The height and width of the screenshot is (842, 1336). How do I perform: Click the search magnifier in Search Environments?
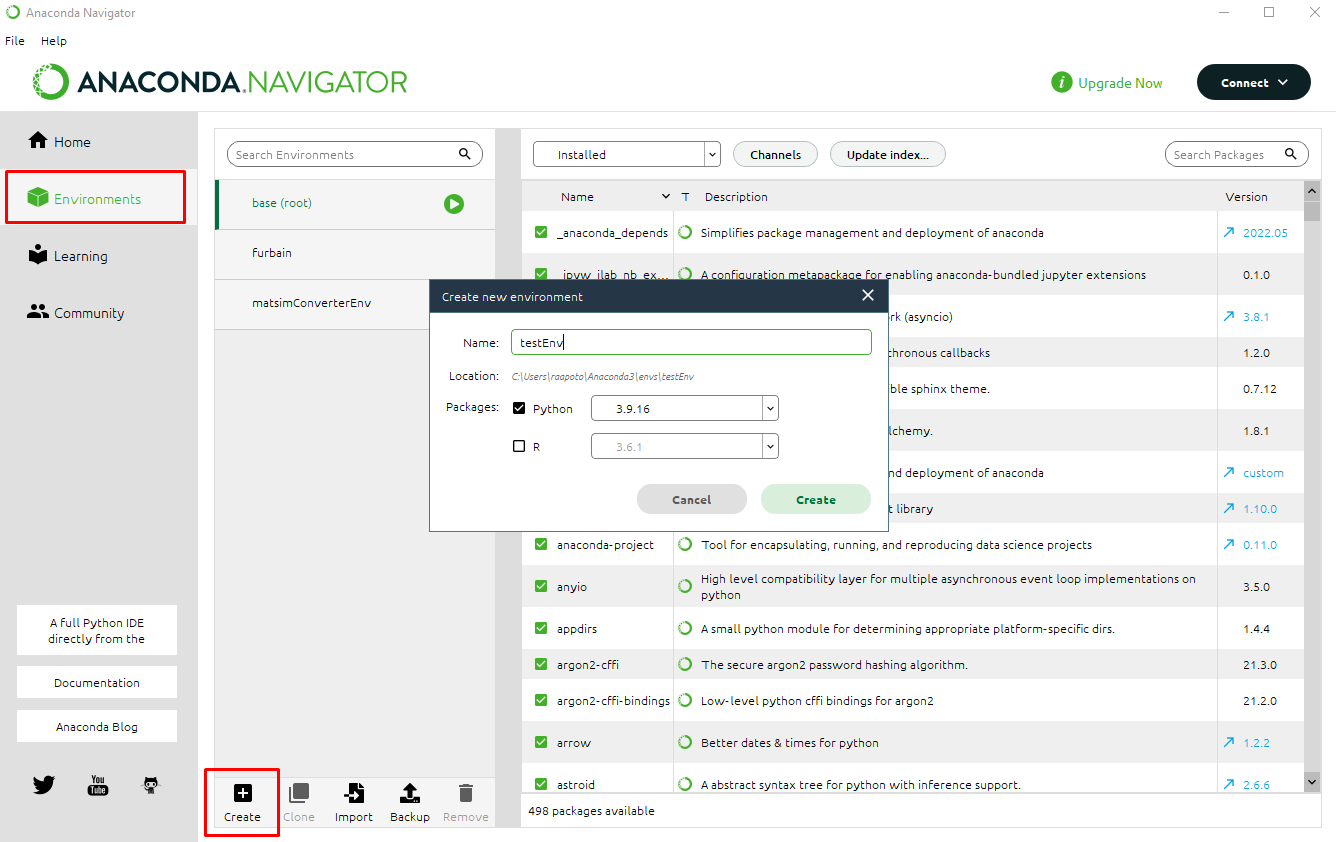[x=465, y=154]
